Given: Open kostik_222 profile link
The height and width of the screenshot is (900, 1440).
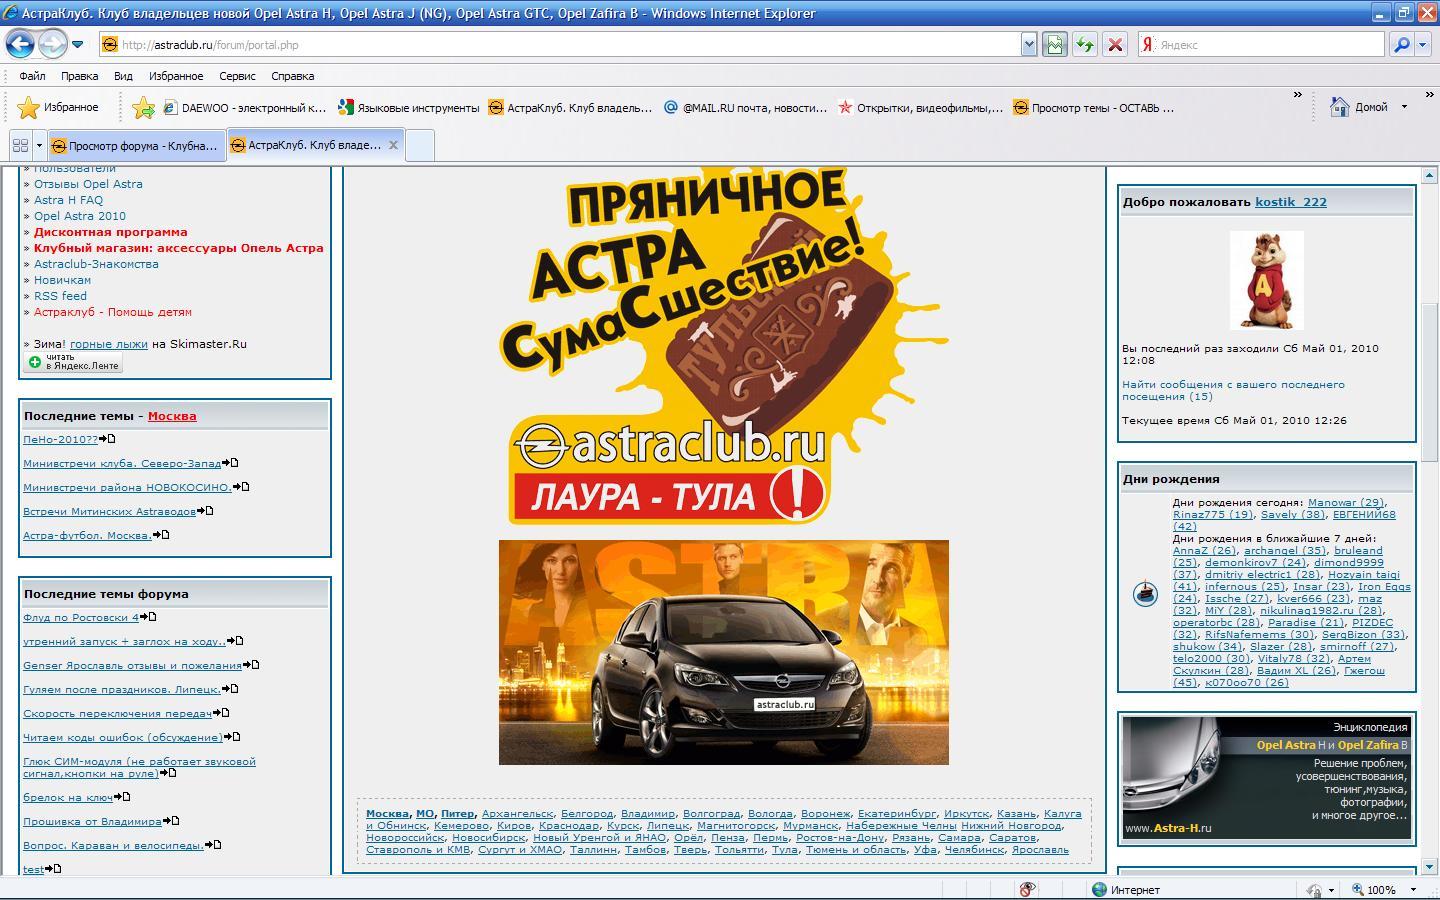Looking at the screenshot, I should (1291, 202).
